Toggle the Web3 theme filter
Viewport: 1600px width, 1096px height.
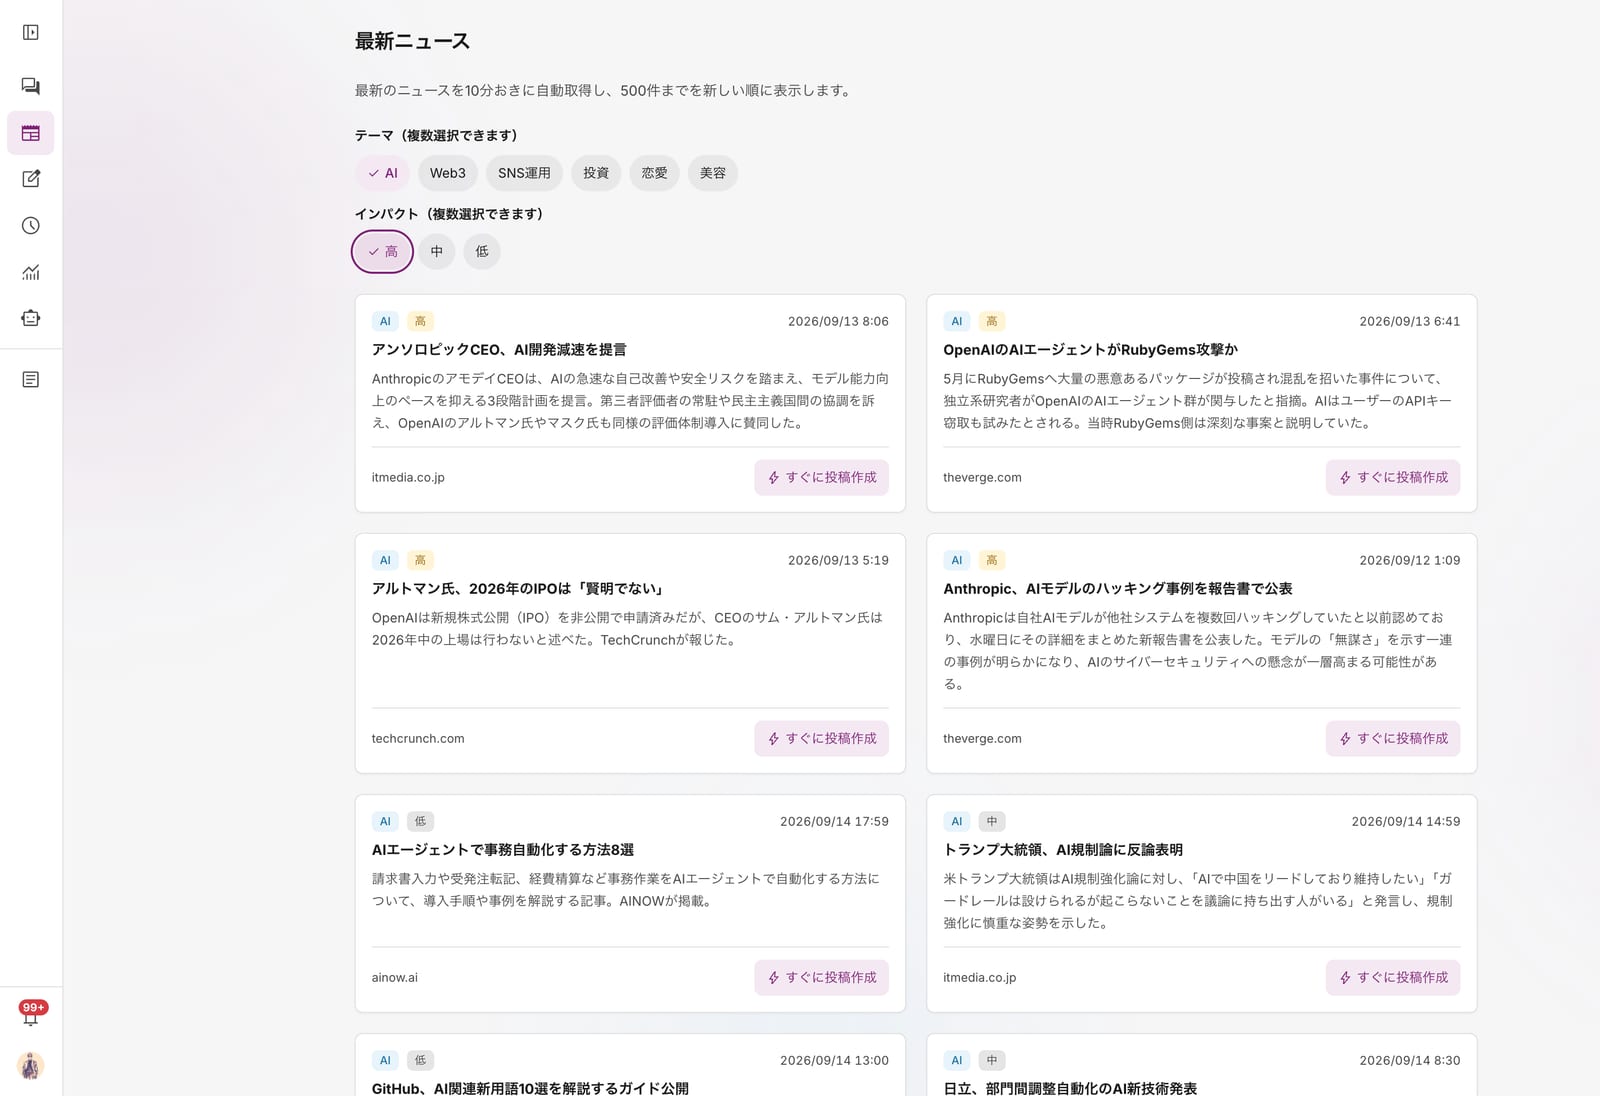point(448,173)
